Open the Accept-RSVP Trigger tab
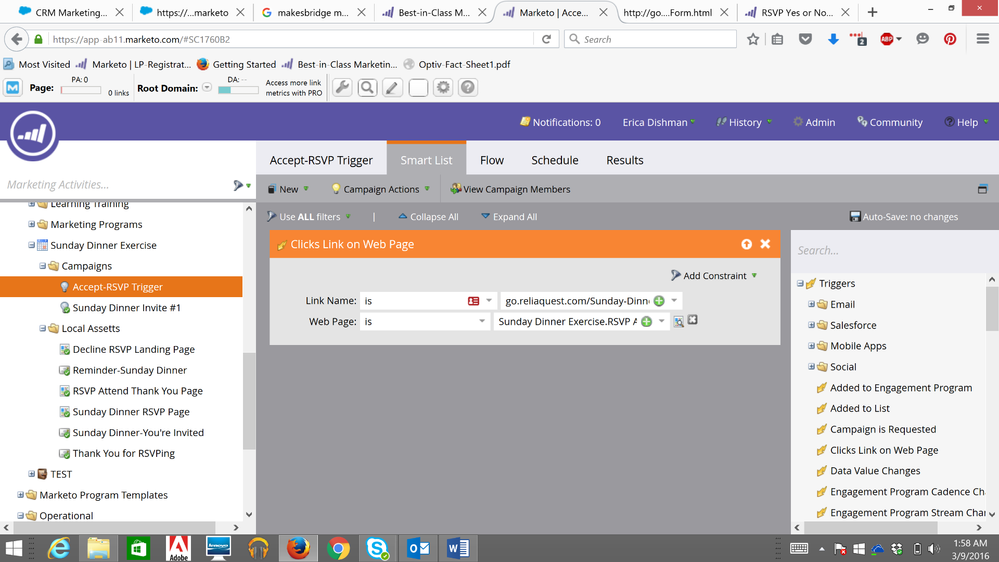999x562 pixels. 321,160
